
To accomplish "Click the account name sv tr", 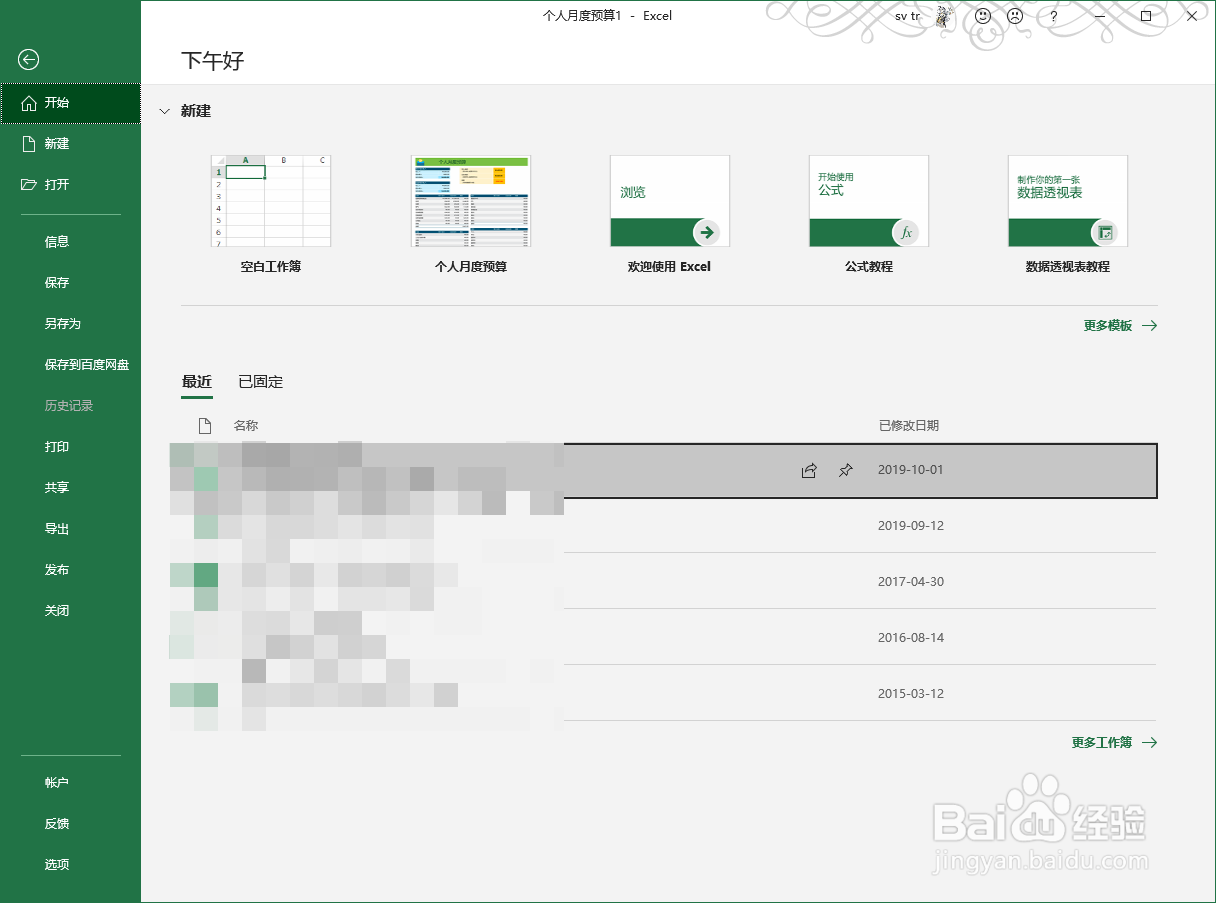I will (908, 16).
